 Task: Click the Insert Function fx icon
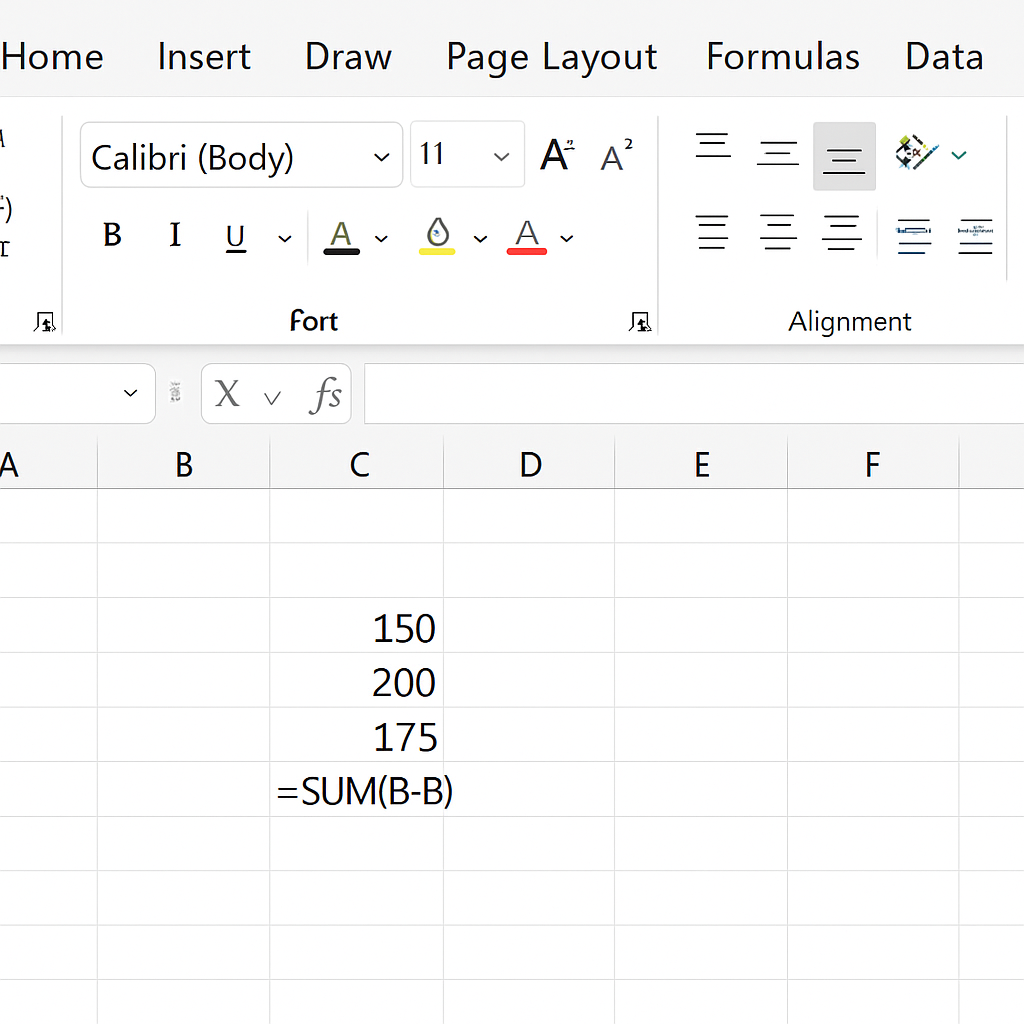click(326, 394)
